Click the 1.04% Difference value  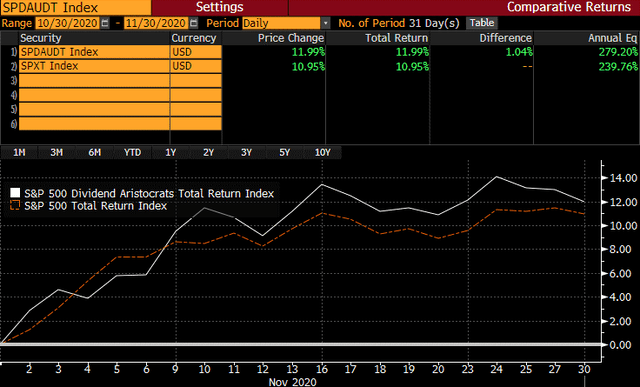(519, 52)
